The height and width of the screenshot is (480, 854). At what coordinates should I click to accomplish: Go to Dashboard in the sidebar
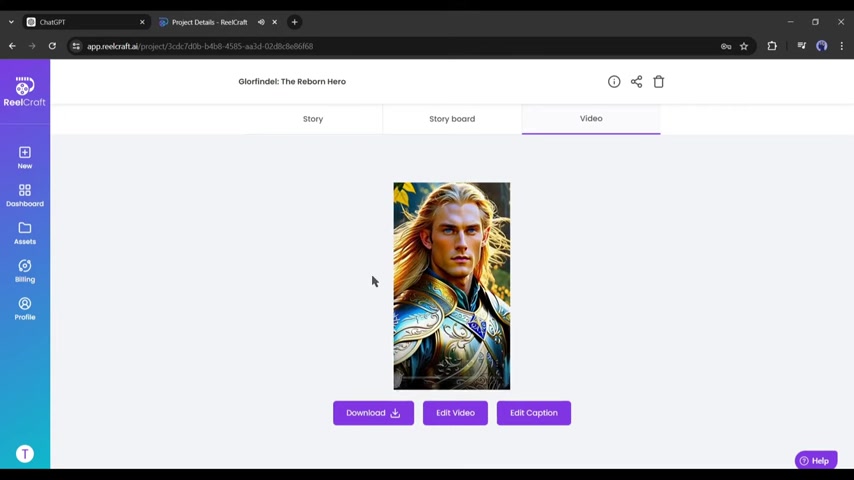click(25, 195)
